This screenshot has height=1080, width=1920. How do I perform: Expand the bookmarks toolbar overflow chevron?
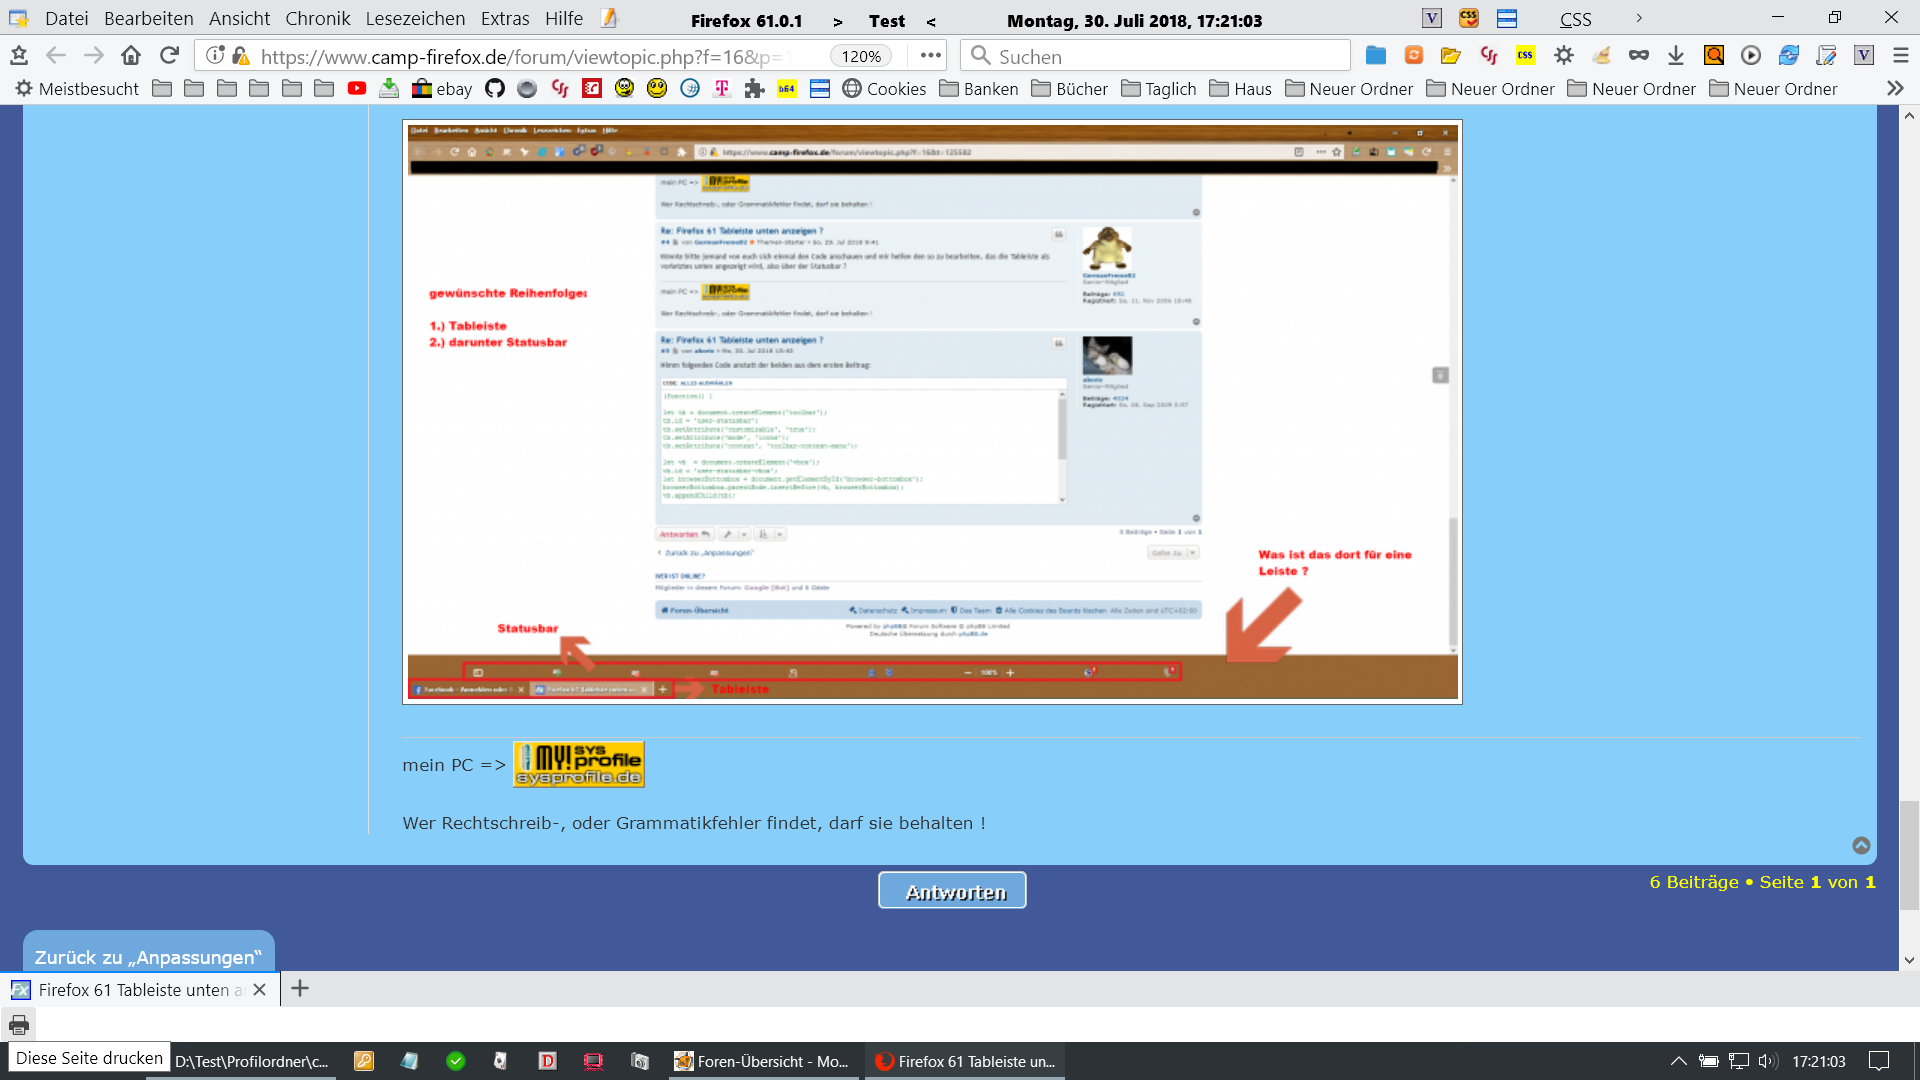1895,89
